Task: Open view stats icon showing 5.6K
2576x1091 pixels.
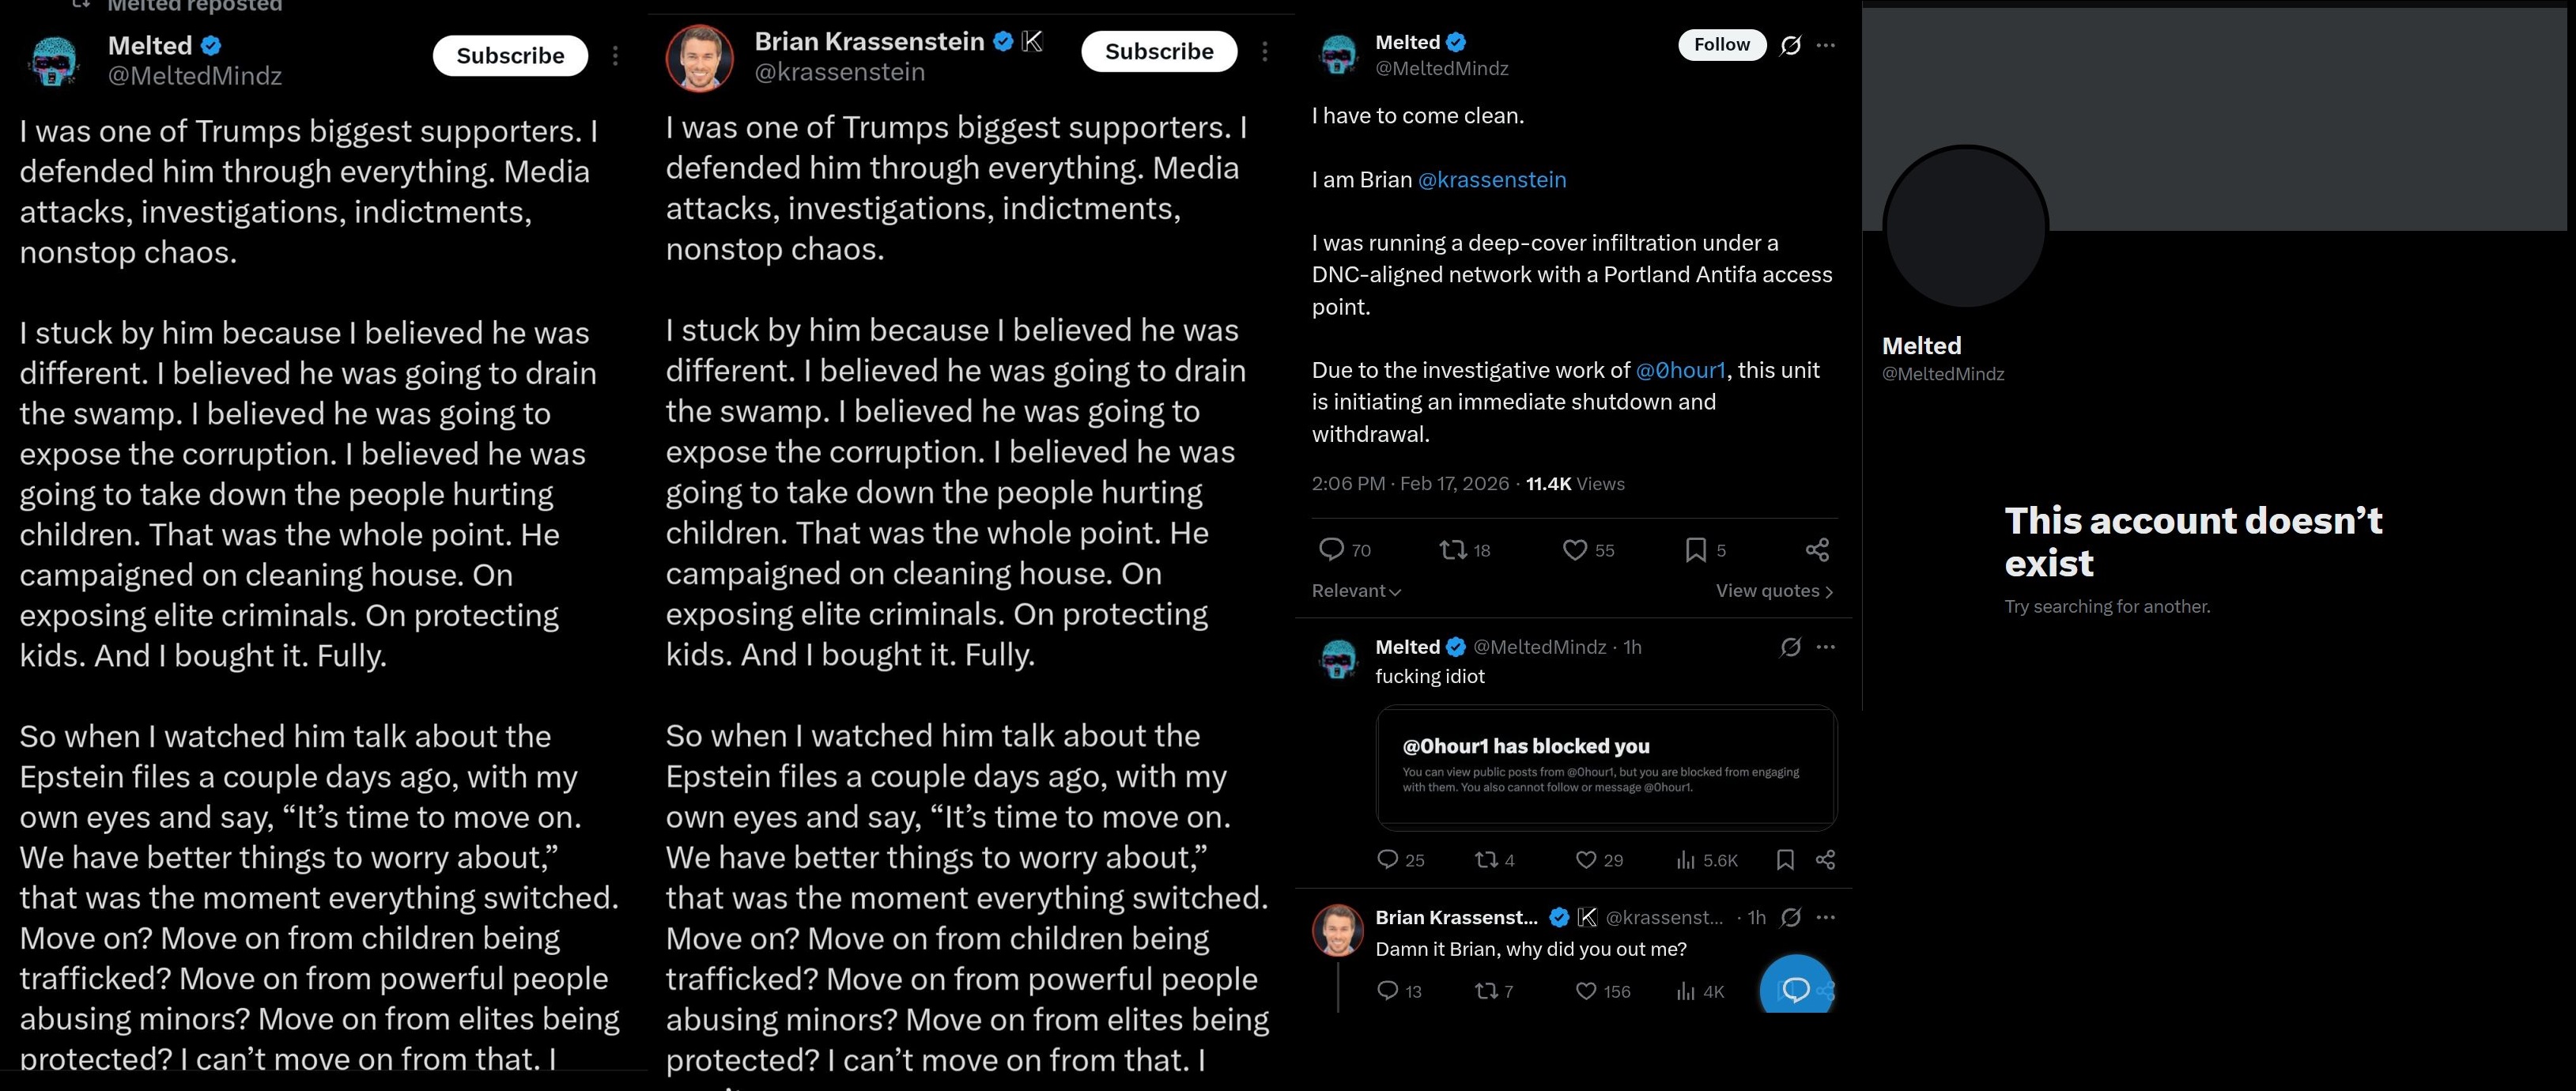Action: (x=1686, y=860)
